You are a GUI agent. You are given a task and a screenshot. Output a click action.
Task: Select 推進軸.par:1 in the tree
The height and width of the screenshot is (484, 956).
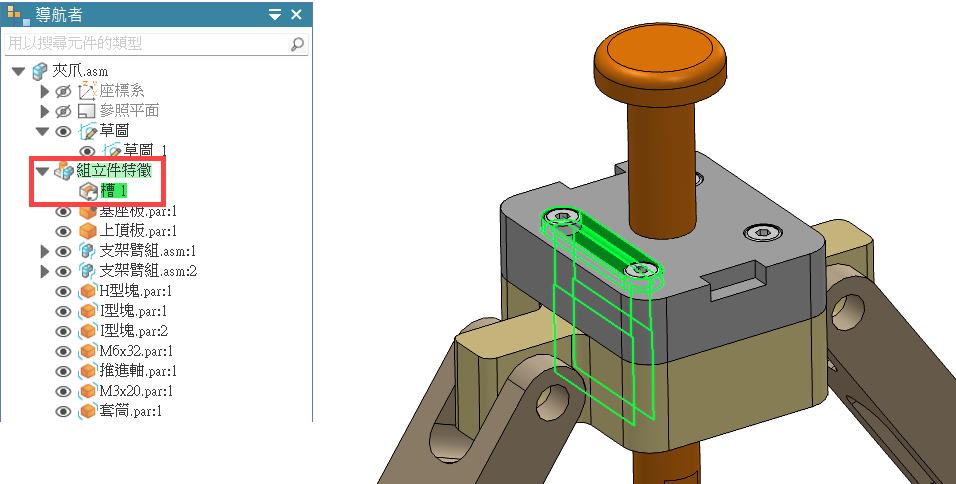click(138, 371)
